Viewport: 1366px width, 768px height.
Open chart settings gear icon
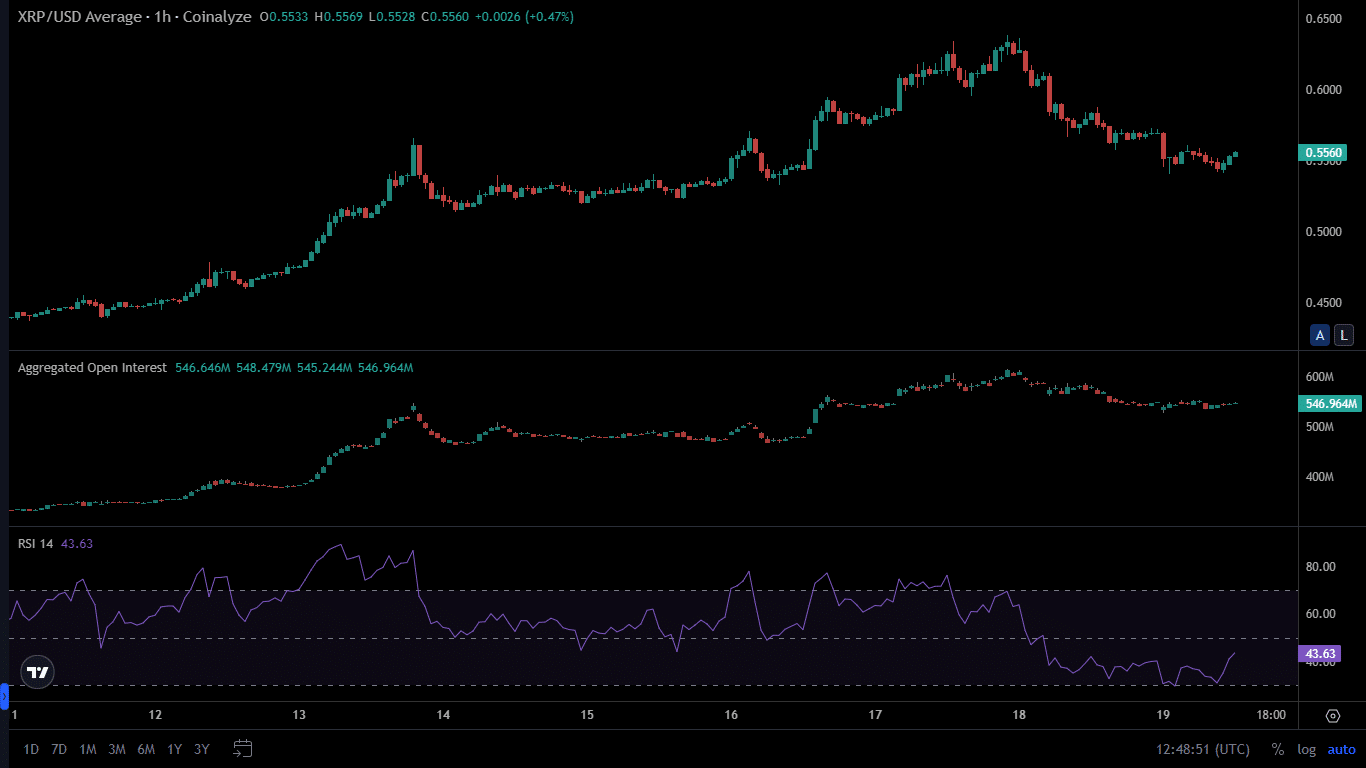click(x=1333, y=716)
